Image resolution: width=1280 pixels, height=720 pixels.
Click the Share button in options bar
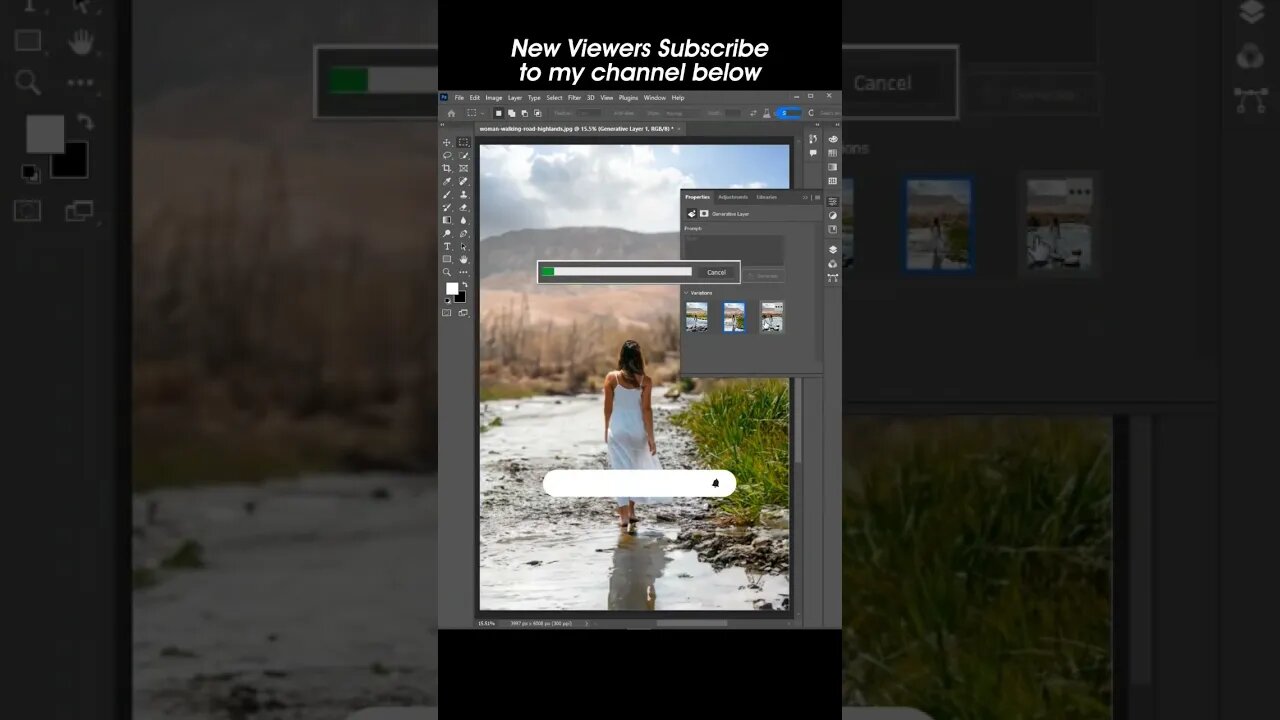tap(789, 113)
